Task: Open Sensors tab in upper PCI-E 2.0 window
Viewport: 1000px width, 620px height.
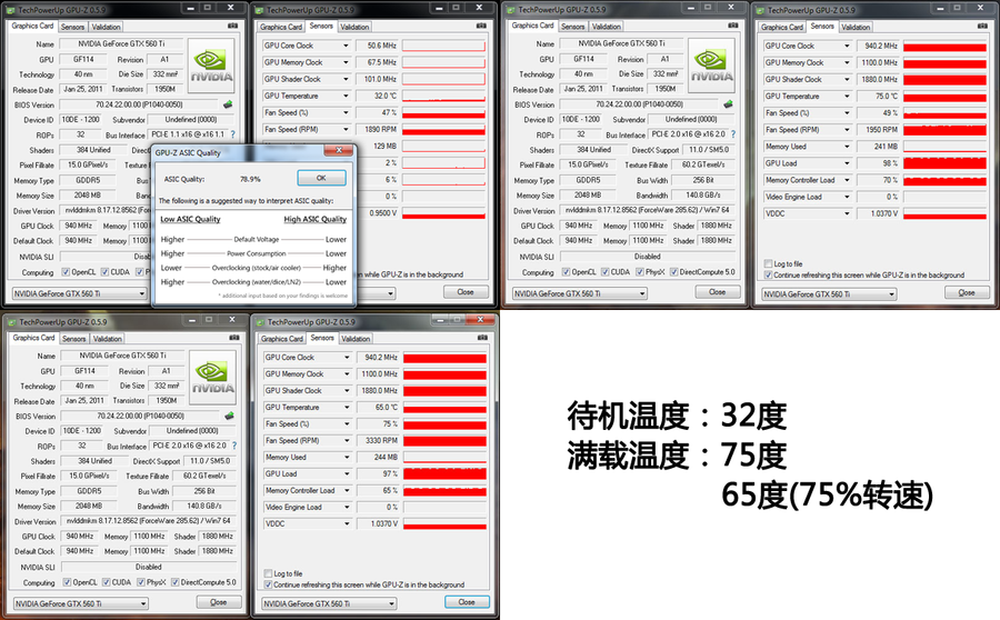Action: click(573, 26)
